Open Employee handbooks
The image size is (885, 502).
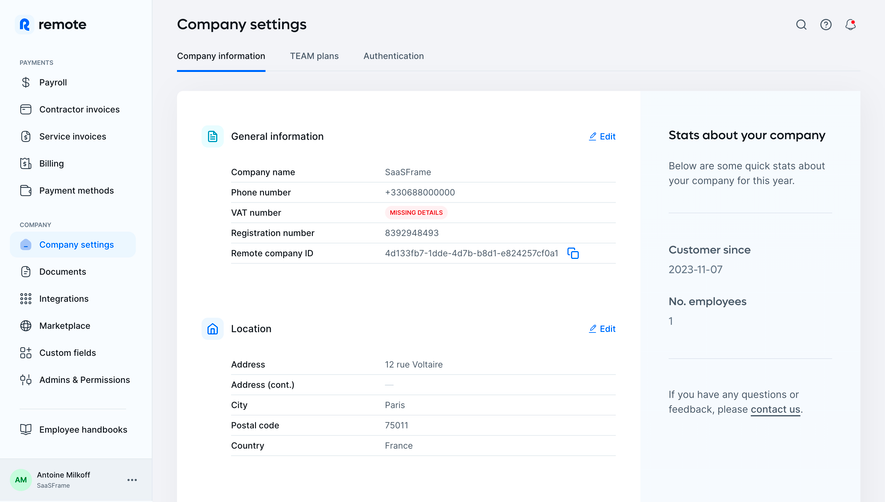click(84, 430)
